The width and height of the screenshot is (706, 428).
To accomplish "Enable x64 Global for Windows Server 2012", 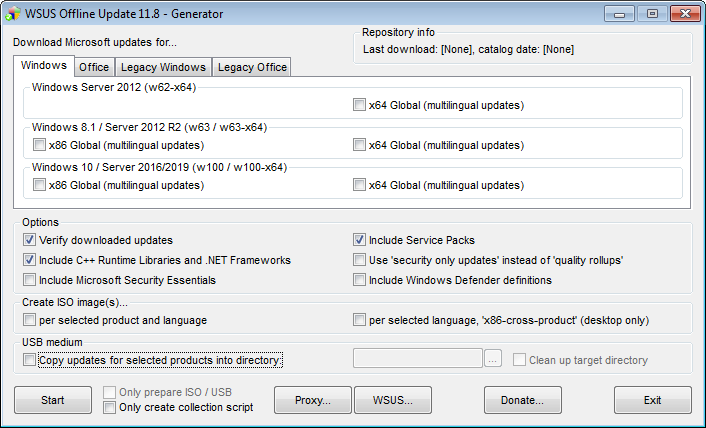I will click(360, 105).
